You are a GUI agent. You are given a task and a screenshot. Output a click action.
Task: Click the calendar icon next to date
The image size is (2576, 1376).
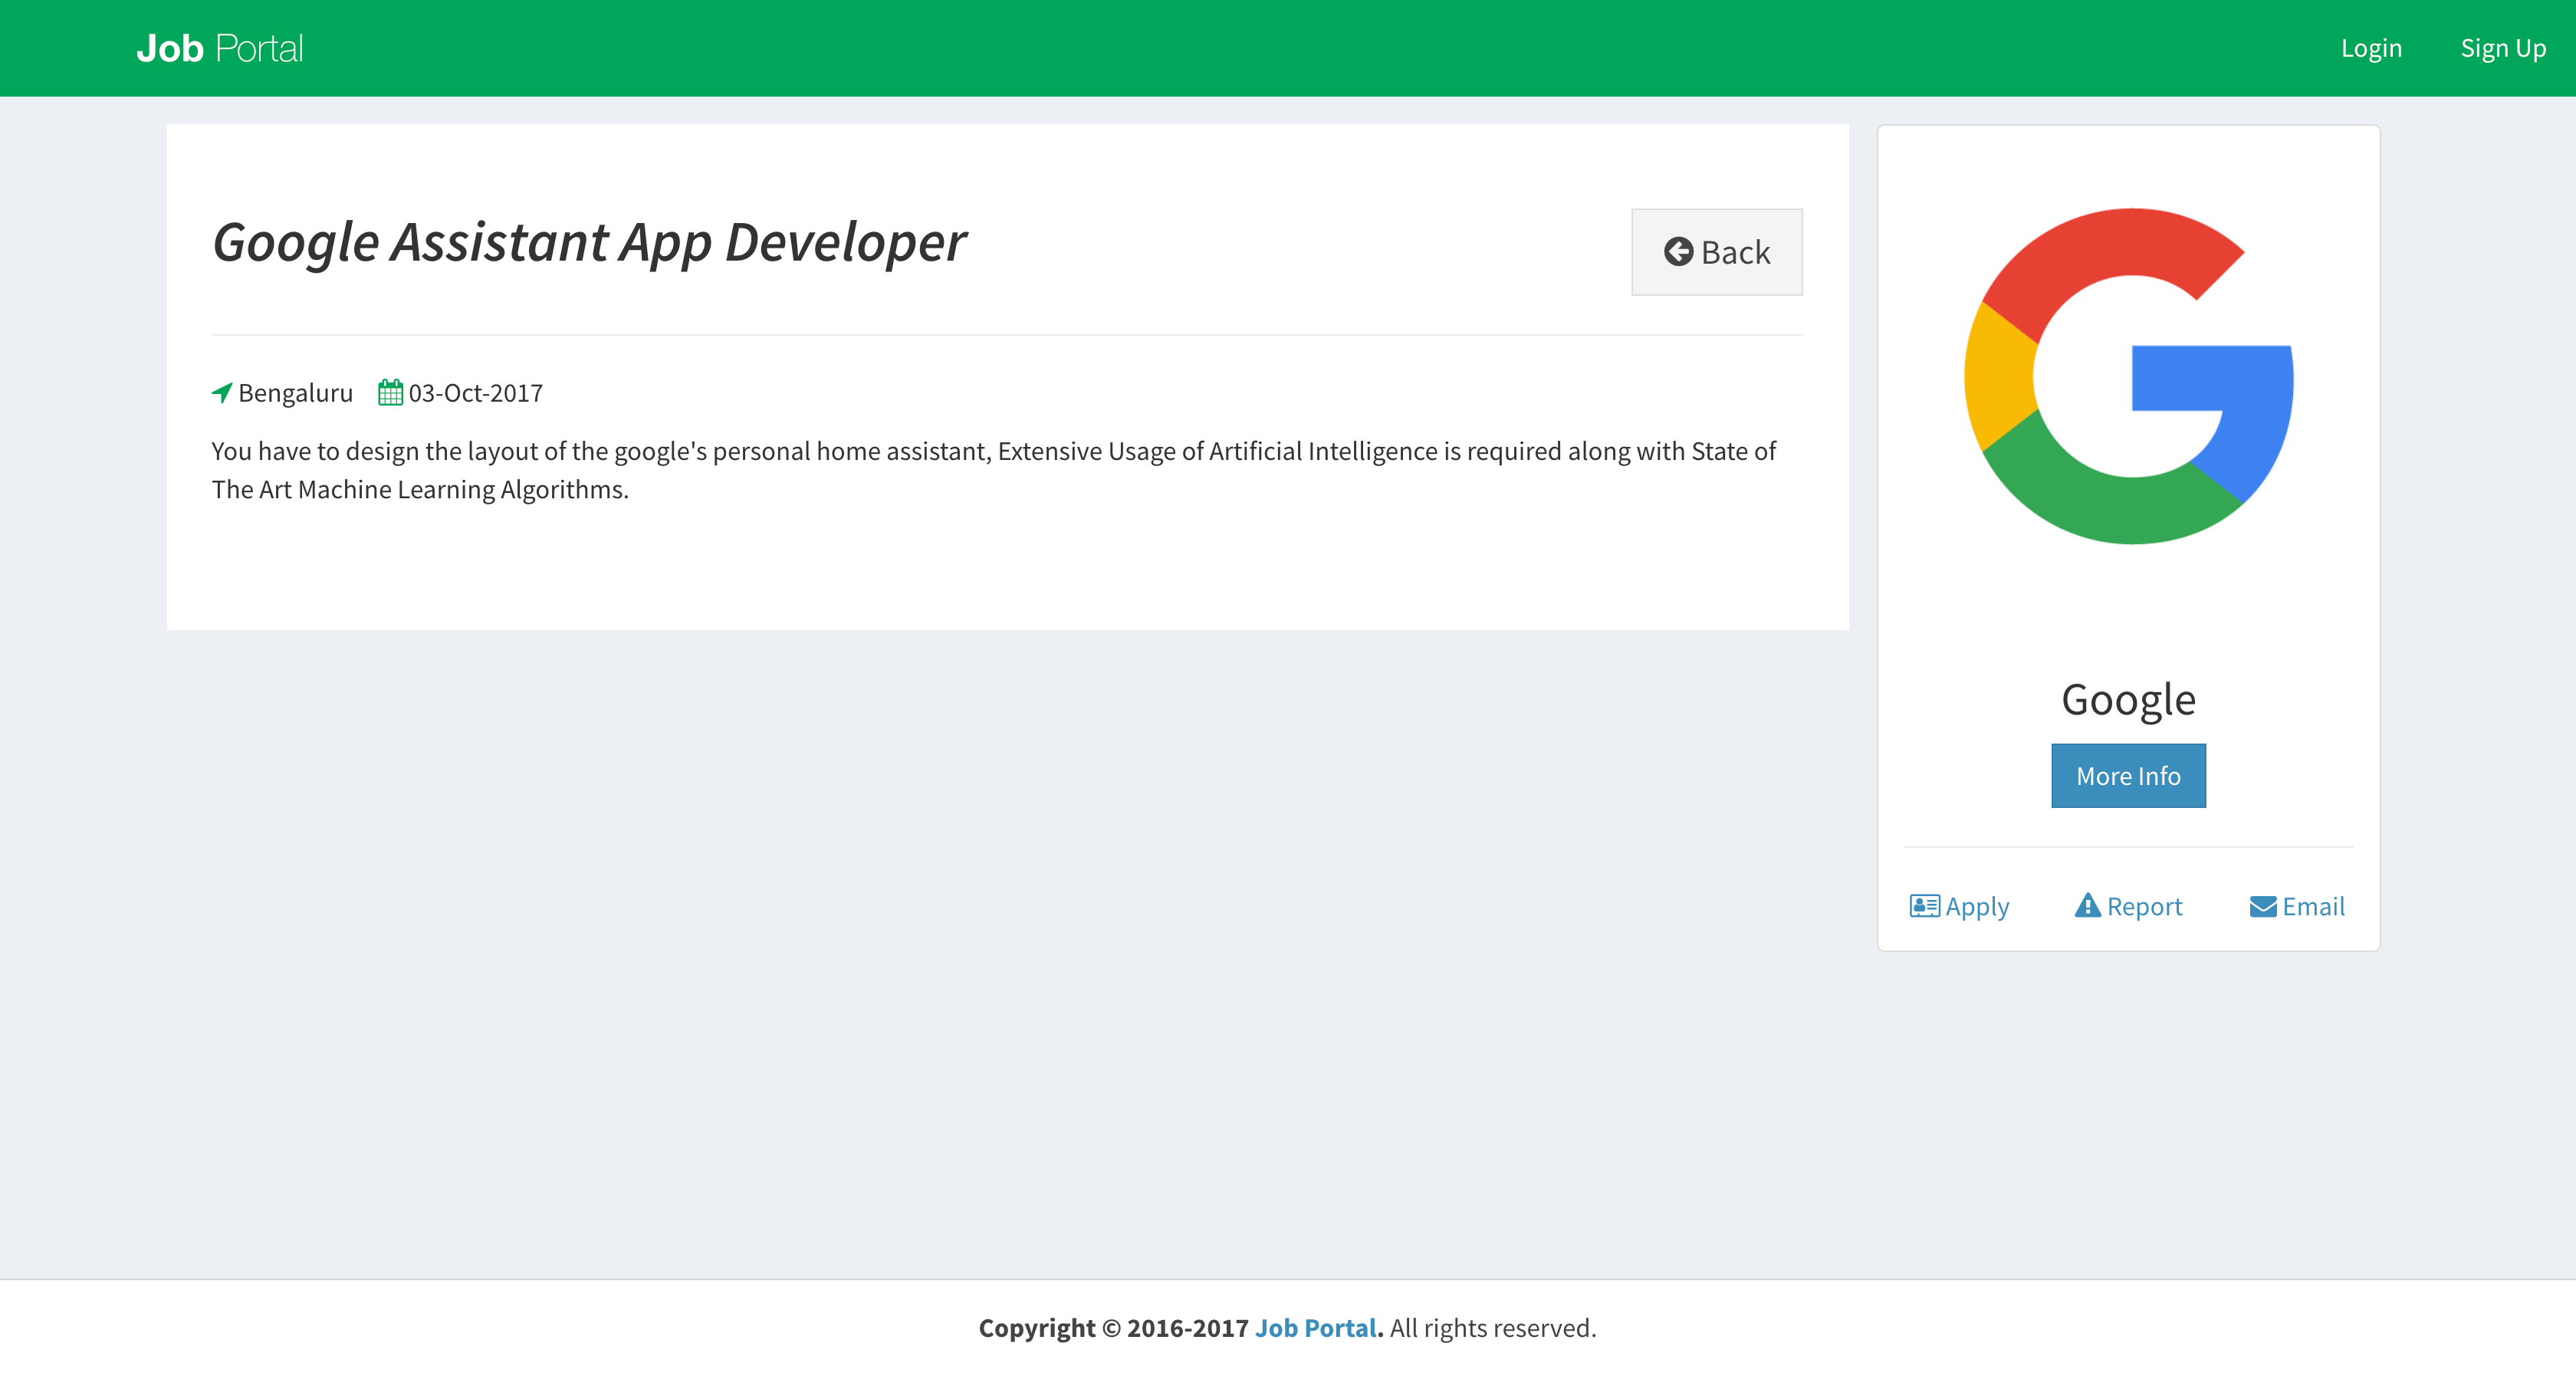click(x=390, y=393)
